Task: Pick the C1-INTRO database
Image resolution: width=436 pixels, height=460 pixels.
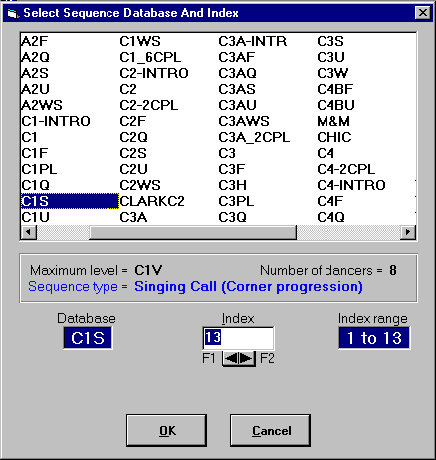Action: (x=56, y=121)
